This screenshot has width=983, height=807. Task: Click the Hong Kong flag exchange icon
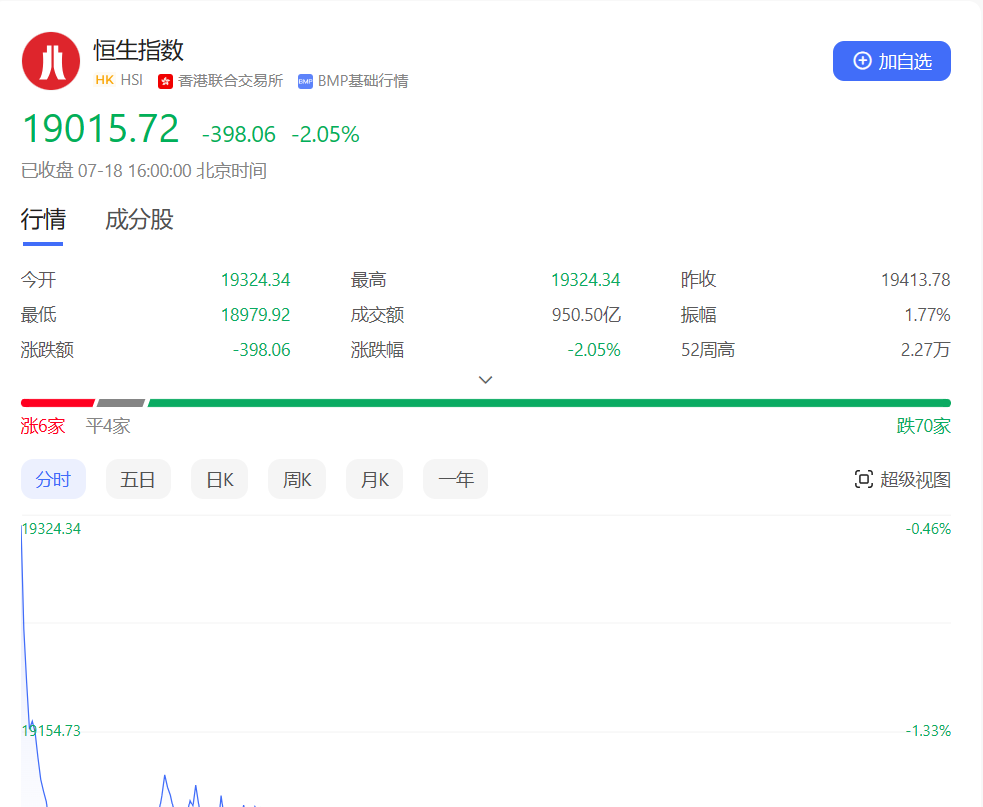coord(166,82)
